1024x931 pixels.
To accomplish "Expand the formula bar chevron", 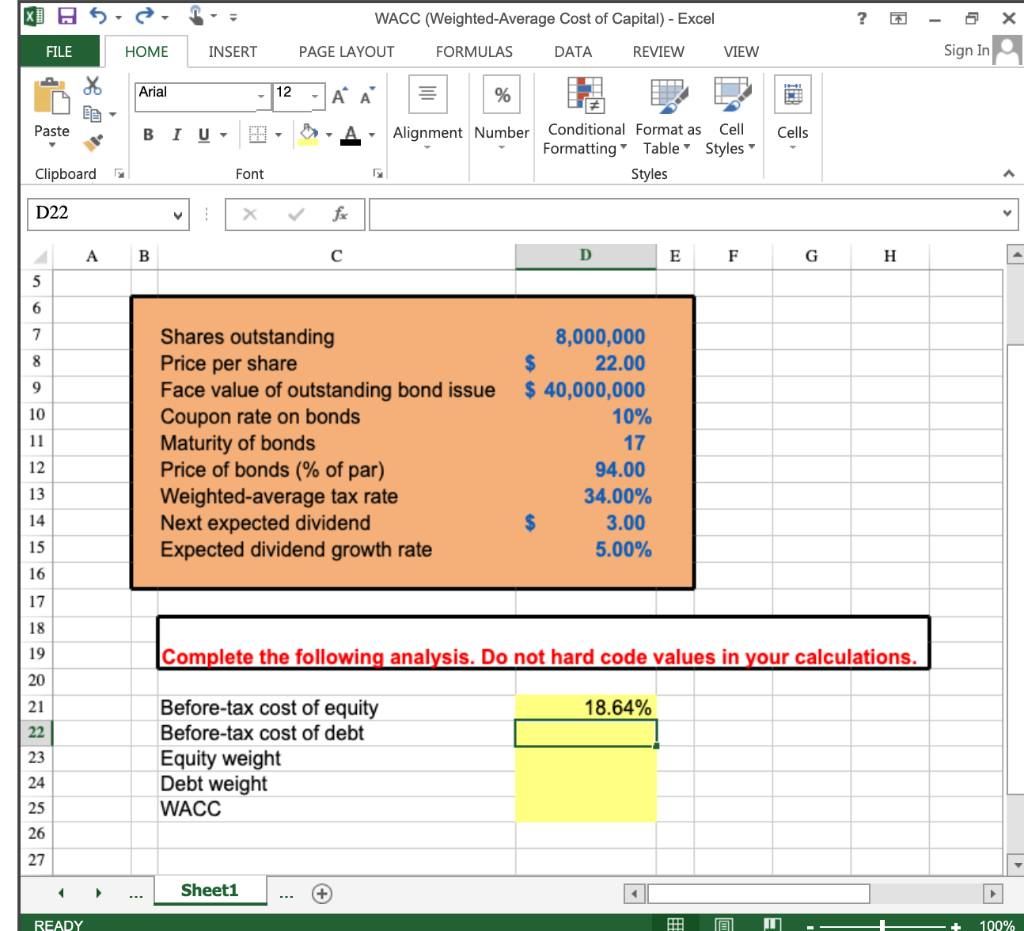I will tap(1007, 213).
